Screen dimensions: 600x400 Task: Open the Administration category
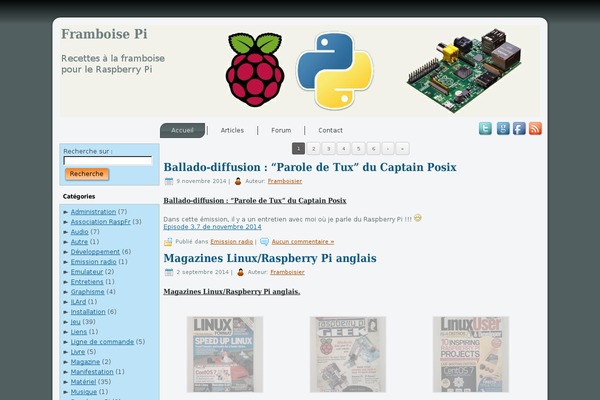coord(93,212)
